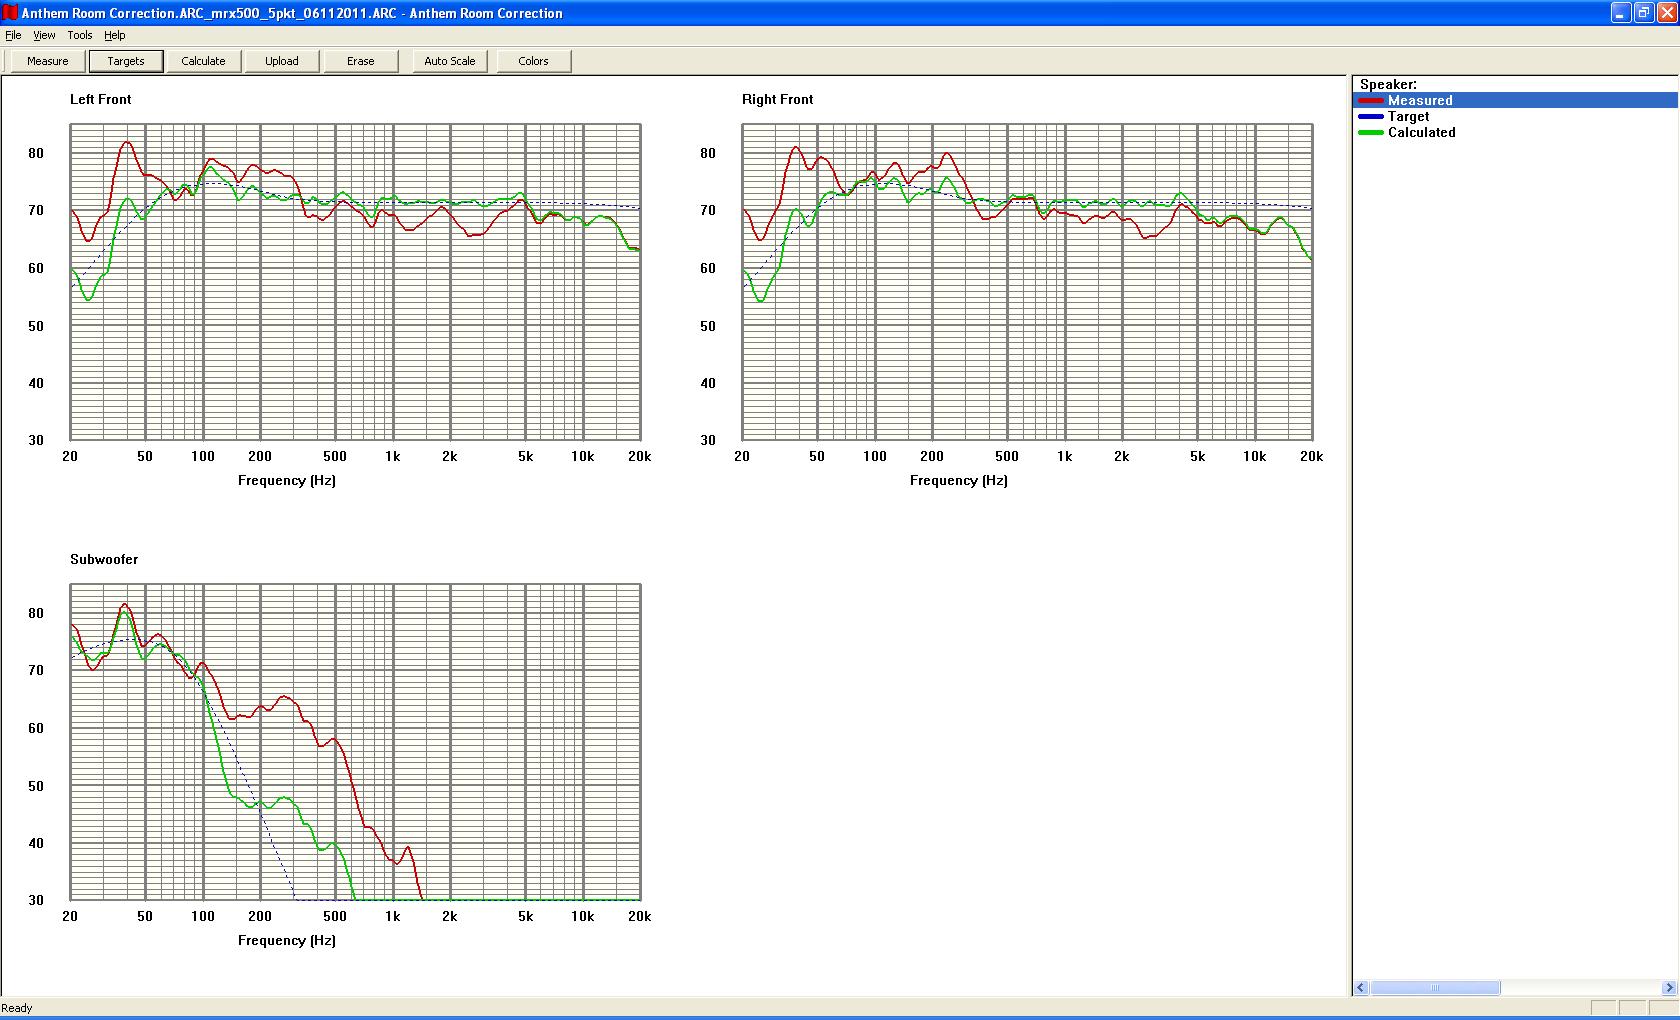Click the Calculate button
This screenshot has height=1020, width=1680.
203,61
